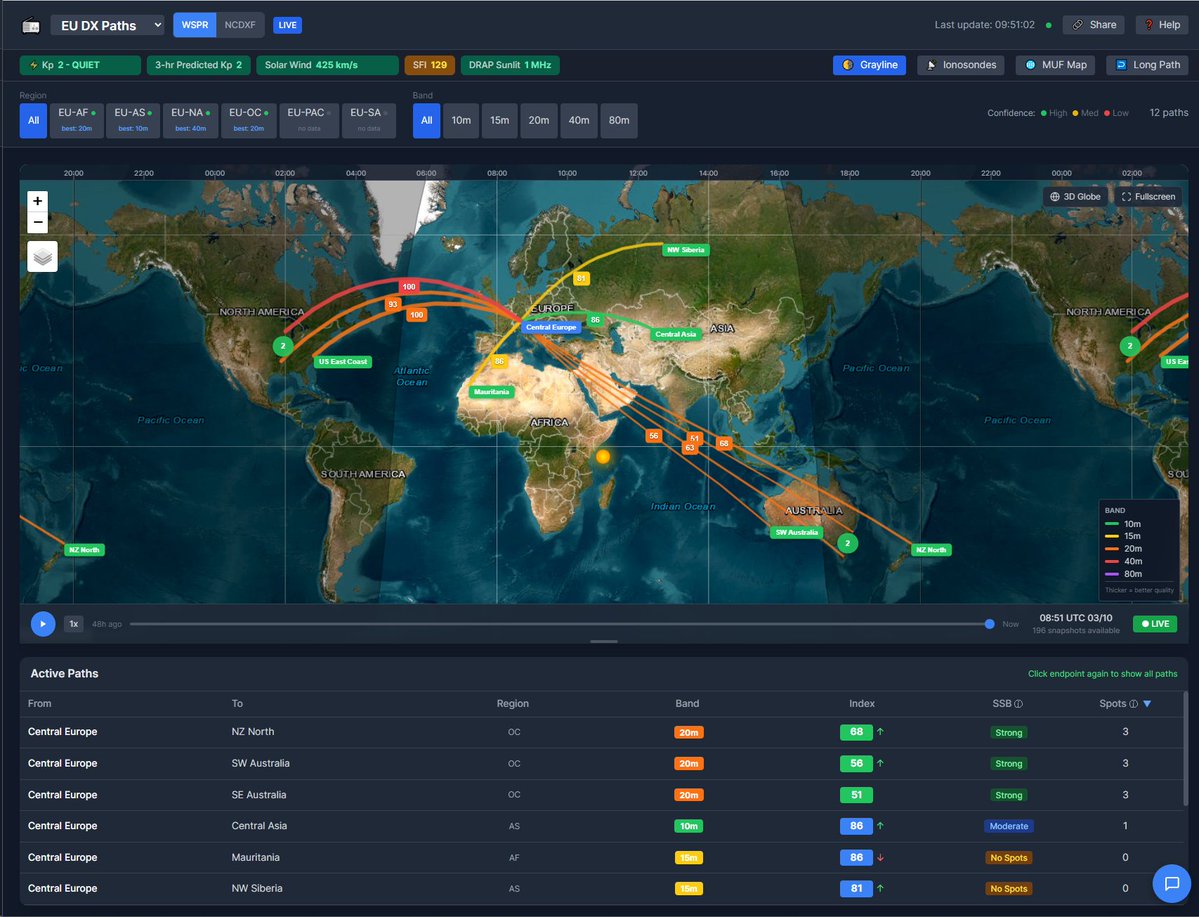Select the SE Australia path row
Viewport: 1199px width, 917px height.
point(602,795)
